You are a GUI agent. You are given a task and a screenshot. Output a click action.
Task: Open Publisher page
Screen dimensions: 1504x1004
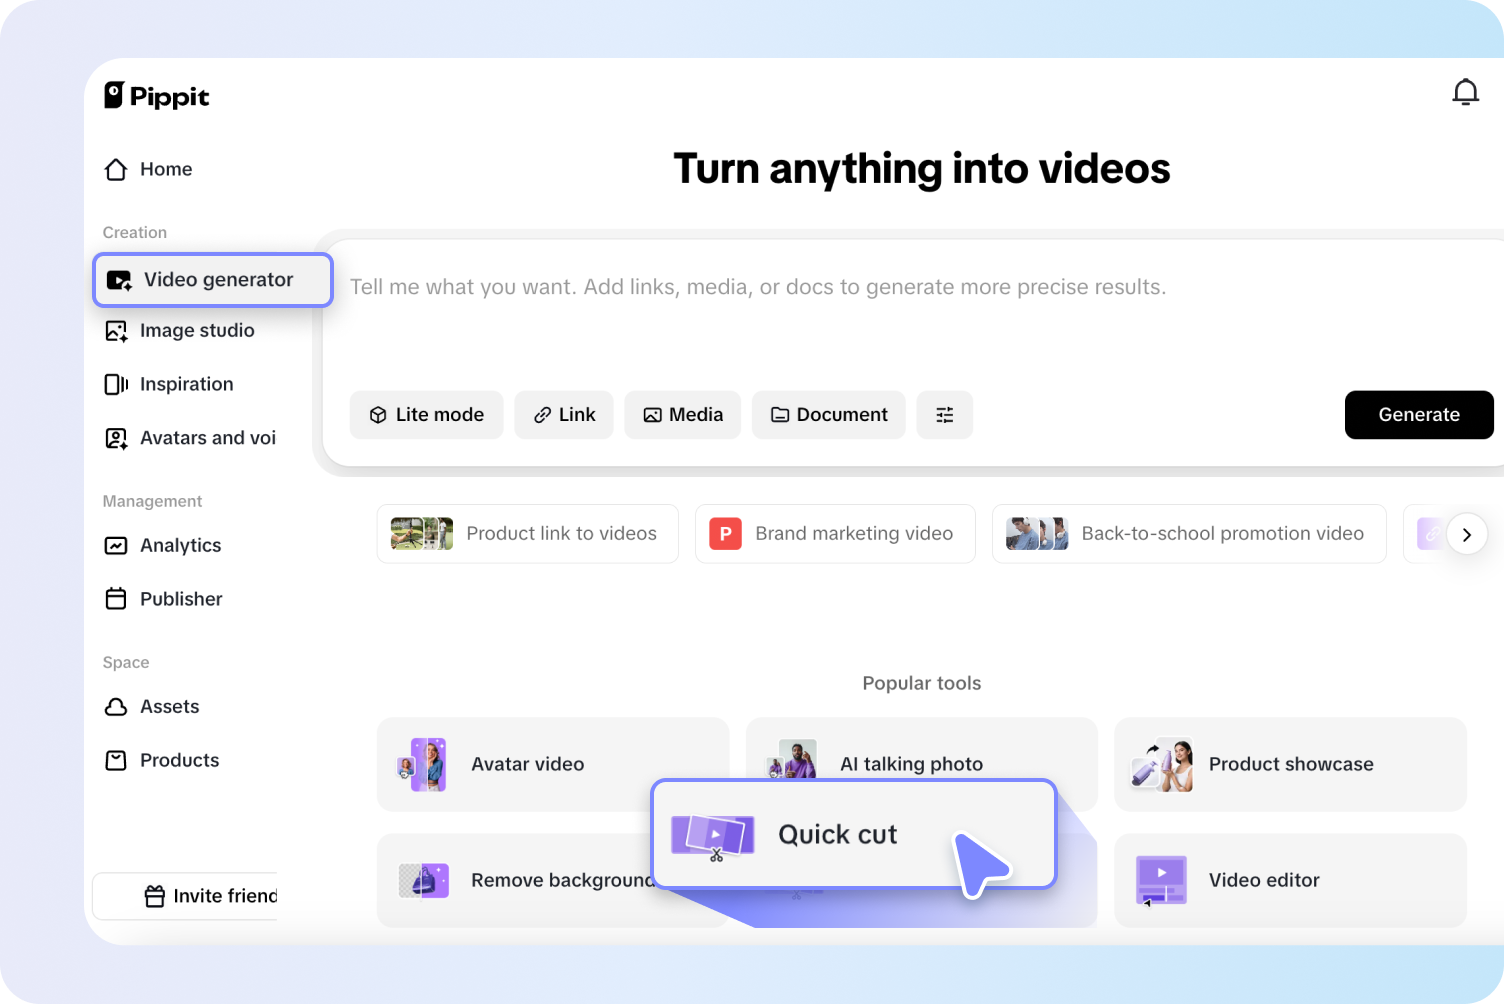pos(164,599)
